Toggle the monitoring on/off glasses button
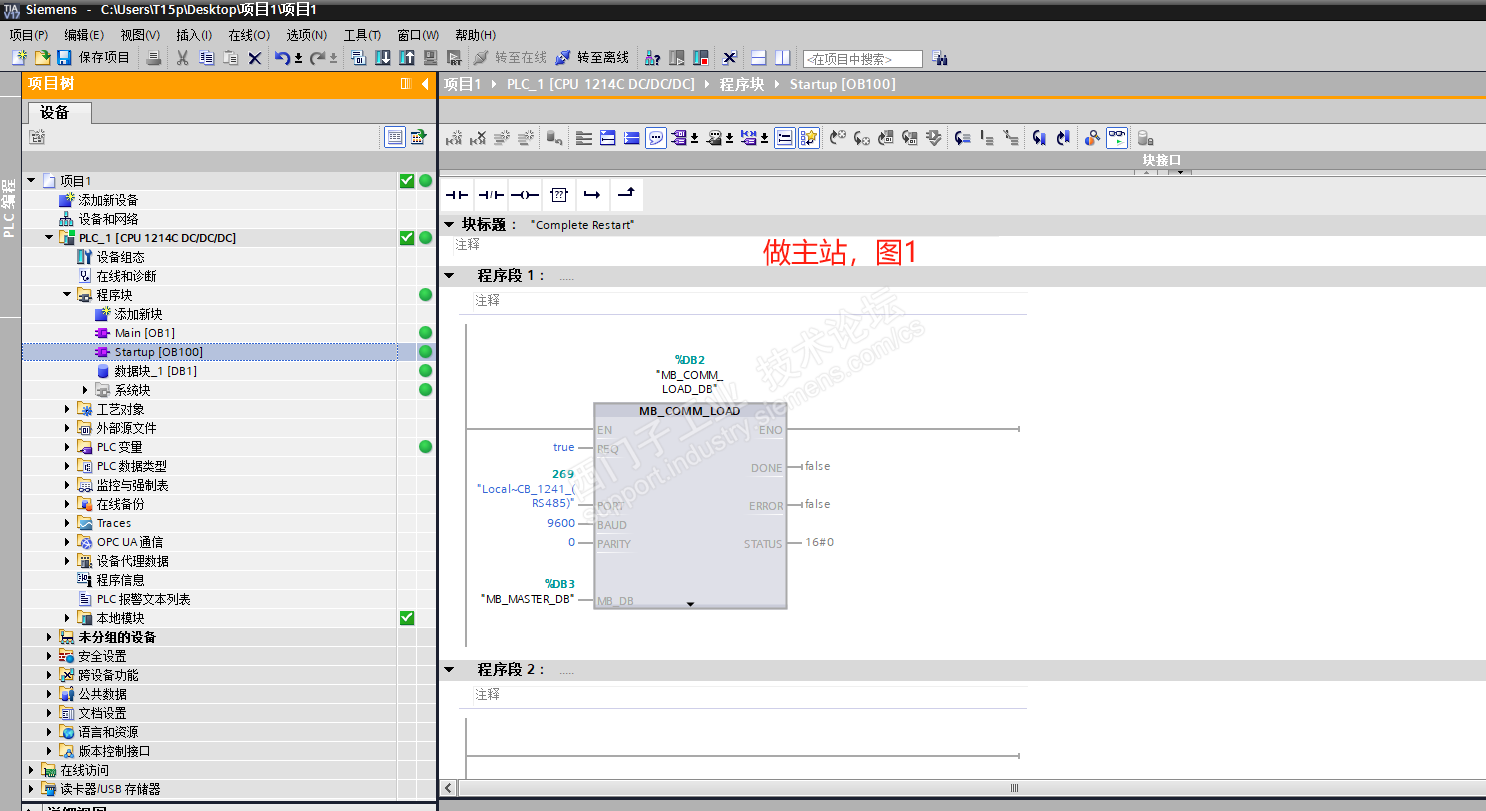The image size is (1486, 811). coord(1117,138)
